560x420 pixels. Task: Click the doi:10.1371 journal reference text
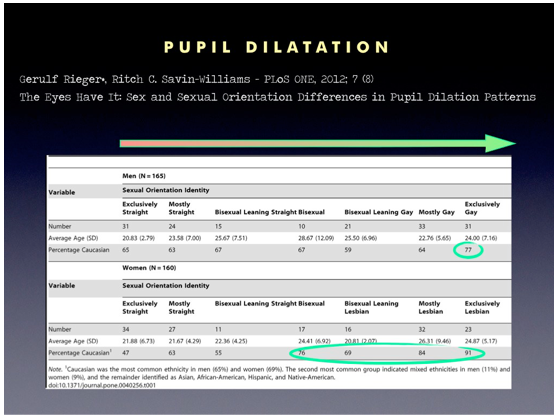(102, 385)
